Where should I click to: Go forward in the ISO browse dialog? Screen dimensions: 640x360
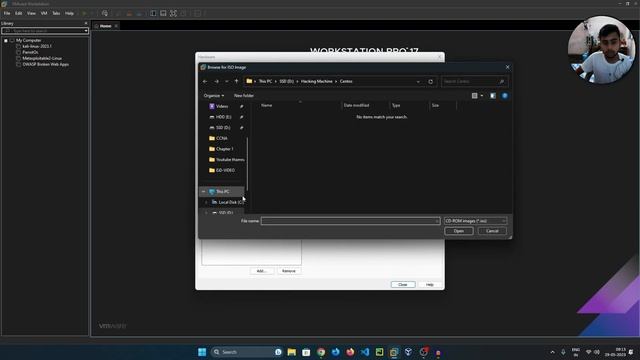click(216, 81)
